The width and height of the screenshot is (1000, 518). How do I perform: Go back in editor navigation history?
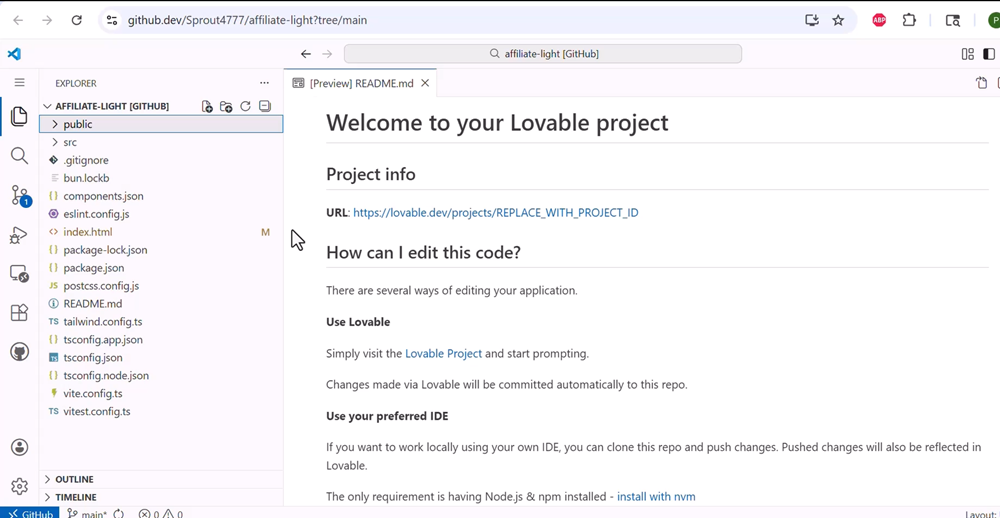[x=305, y=54]
